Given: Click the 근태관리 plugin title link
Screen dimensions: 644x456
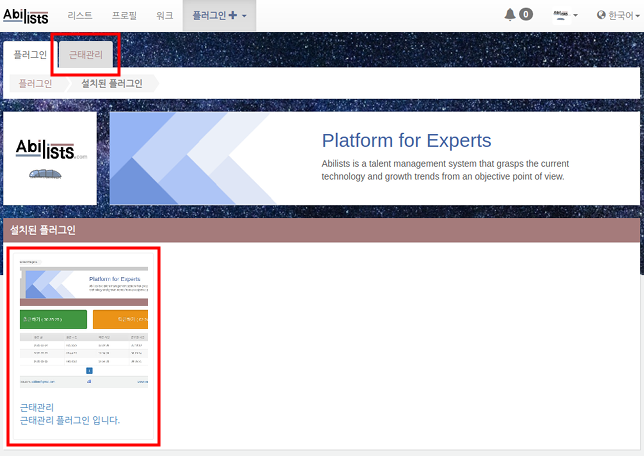Looking at the screenshot, I should 37,408.
